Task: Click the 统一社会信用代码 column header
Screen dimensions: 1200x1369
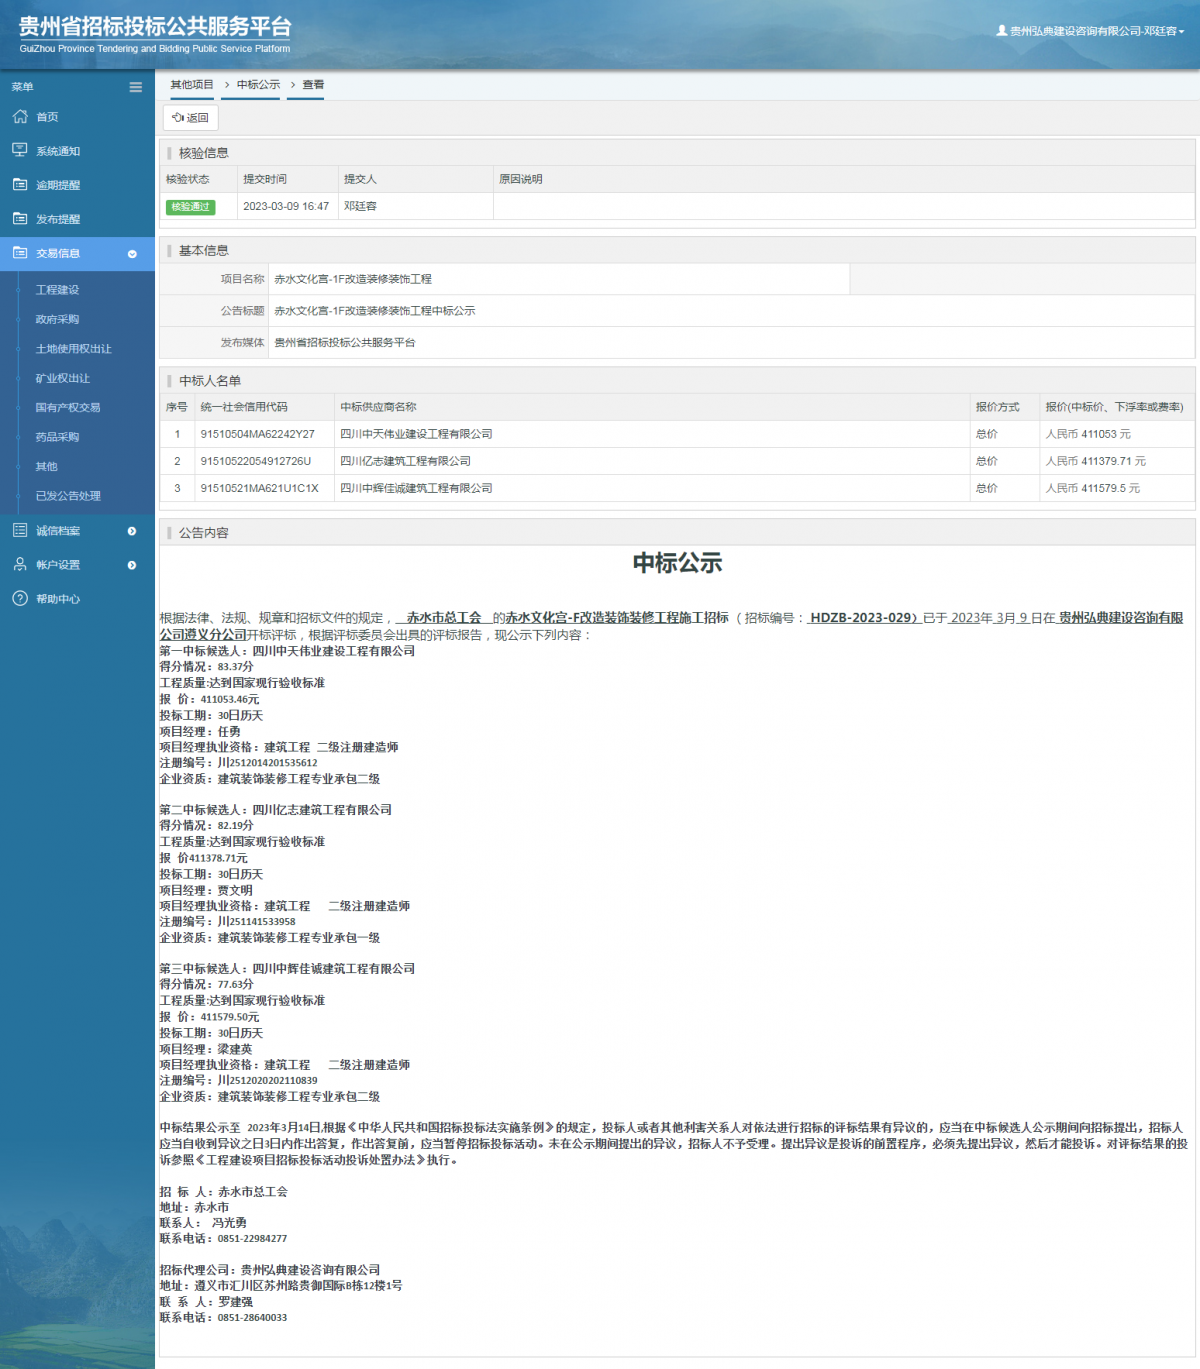Action: (x=244, y=407)
